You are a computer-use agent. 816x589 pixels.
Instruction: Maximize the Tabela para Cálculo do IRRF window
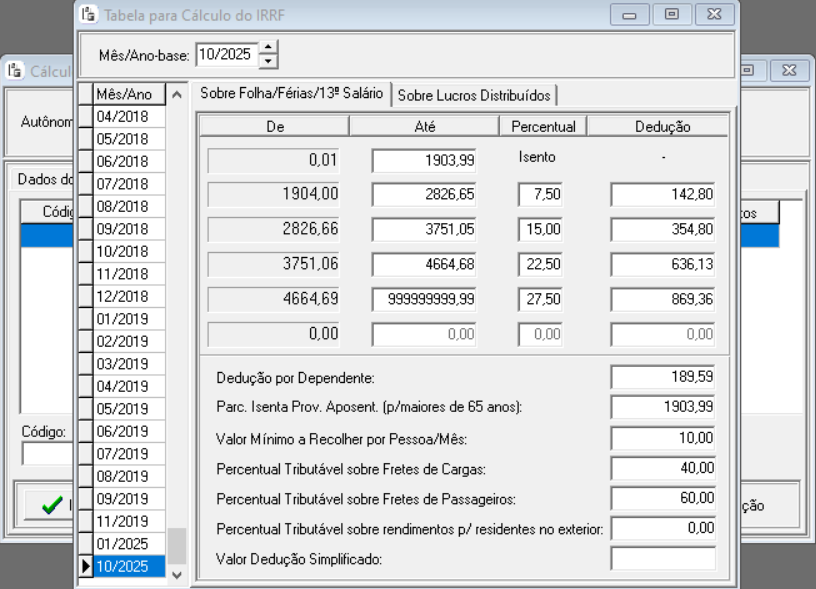672,15
